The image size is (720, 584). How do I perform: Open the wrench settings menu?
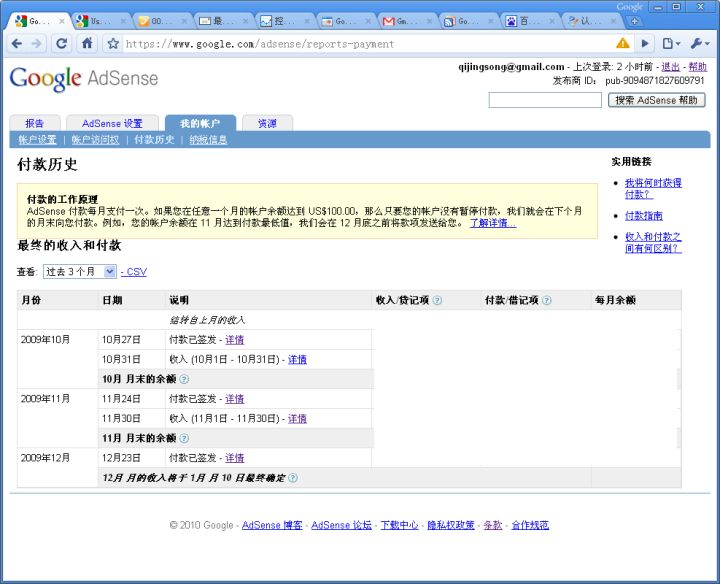pyautogui.click(x=699, y=43)
